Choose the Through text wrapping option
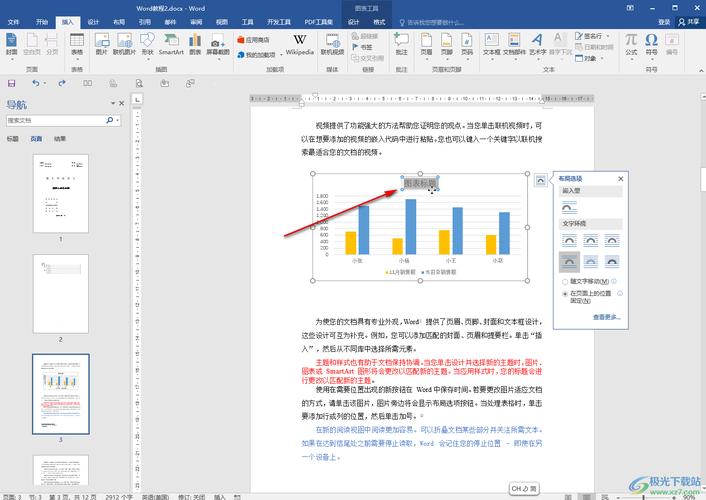The height and width of the screenshot is (500, 706). (612, 241)
